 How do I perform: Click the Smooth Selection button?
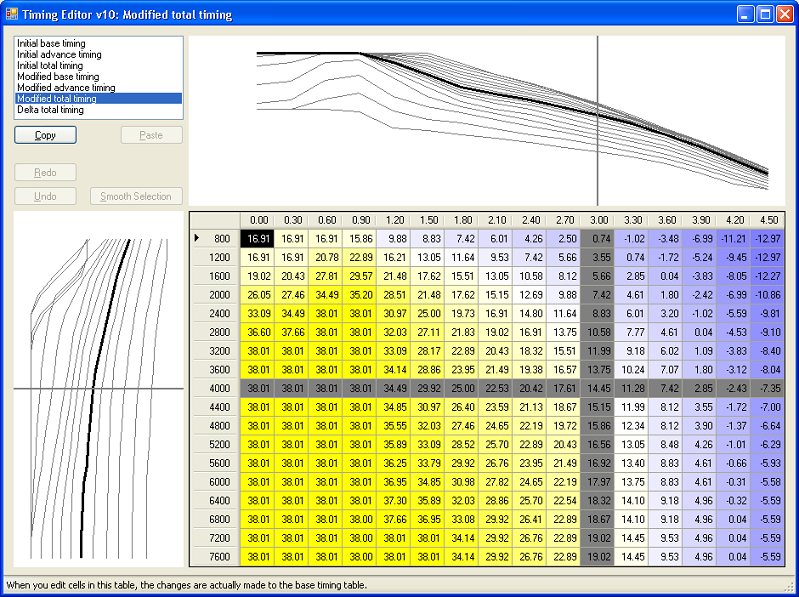click(136, 196)
